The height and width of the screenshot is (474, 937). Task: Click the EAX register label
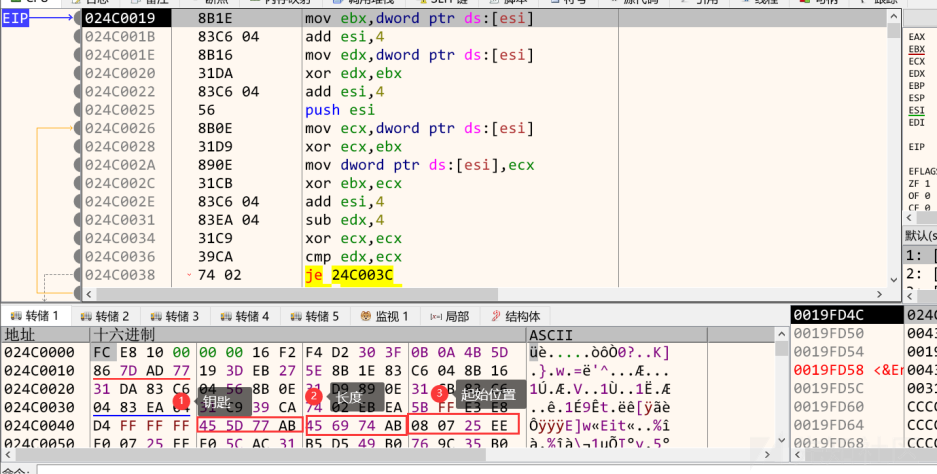[x=916, y=37]
